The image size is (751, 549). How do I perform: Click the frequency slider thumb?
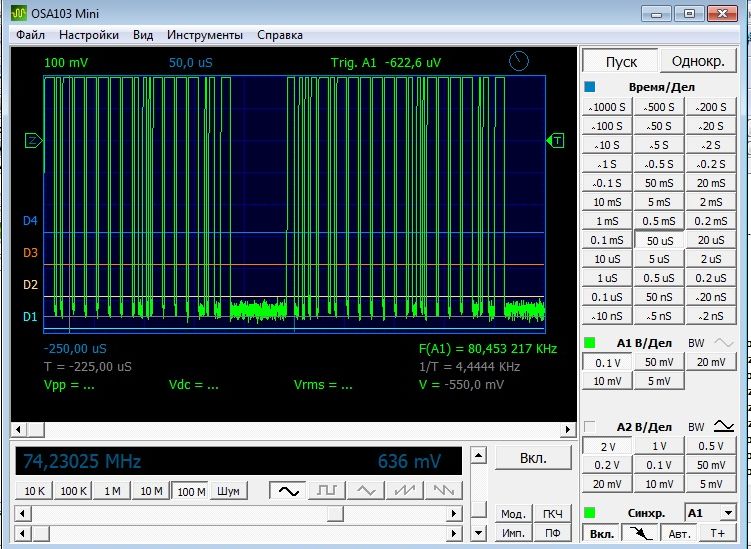coord(335,514)
